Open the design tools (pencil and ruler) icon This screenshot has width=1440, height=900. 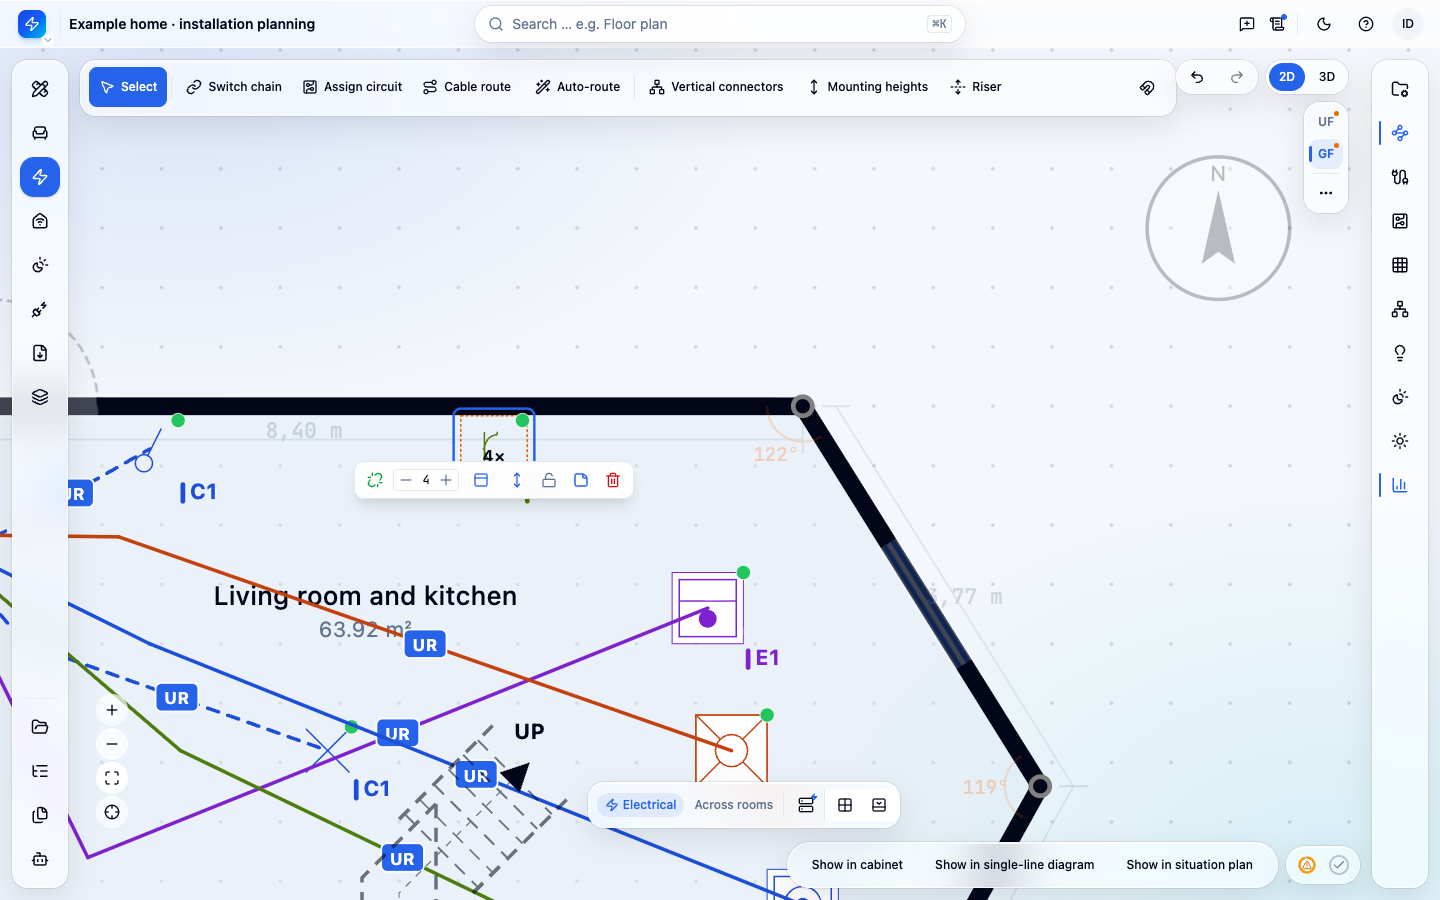pos(40,89)
